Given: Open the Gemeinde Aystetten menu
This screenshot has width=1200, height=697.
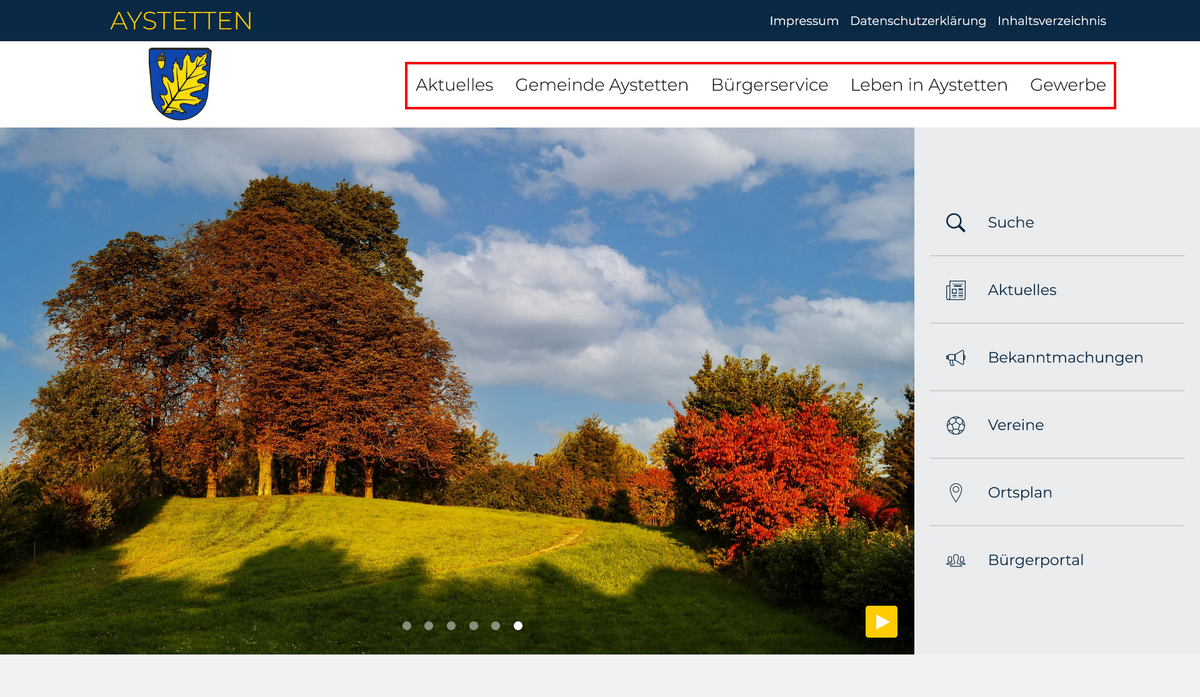Looking at the screenshot, I should pyautogui.click(x=602, y=85).
